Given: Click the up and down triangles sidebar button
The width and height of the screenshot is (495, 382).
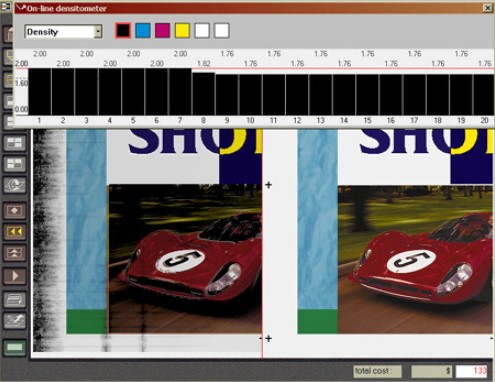Looking at the screenshot, I should 14,253.
